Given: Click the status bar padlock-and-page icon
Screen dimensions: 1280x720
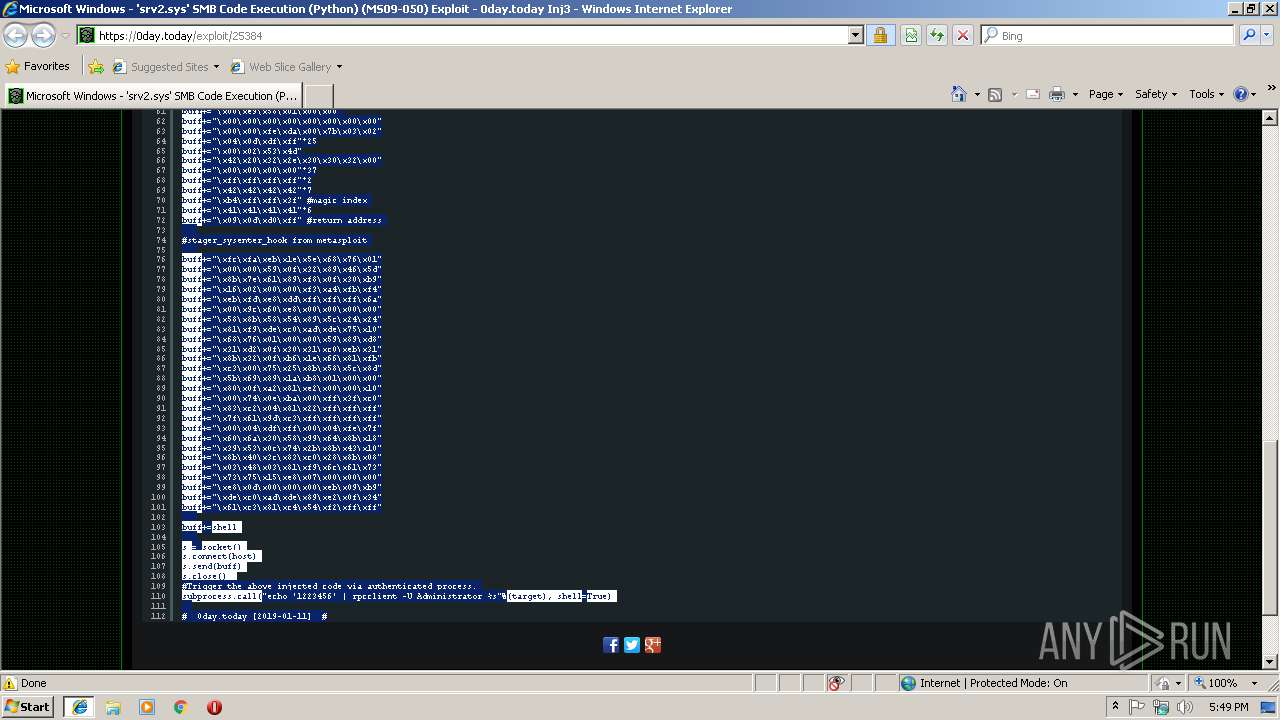Looking at the screenshot, I should (x=1163, y=683).
